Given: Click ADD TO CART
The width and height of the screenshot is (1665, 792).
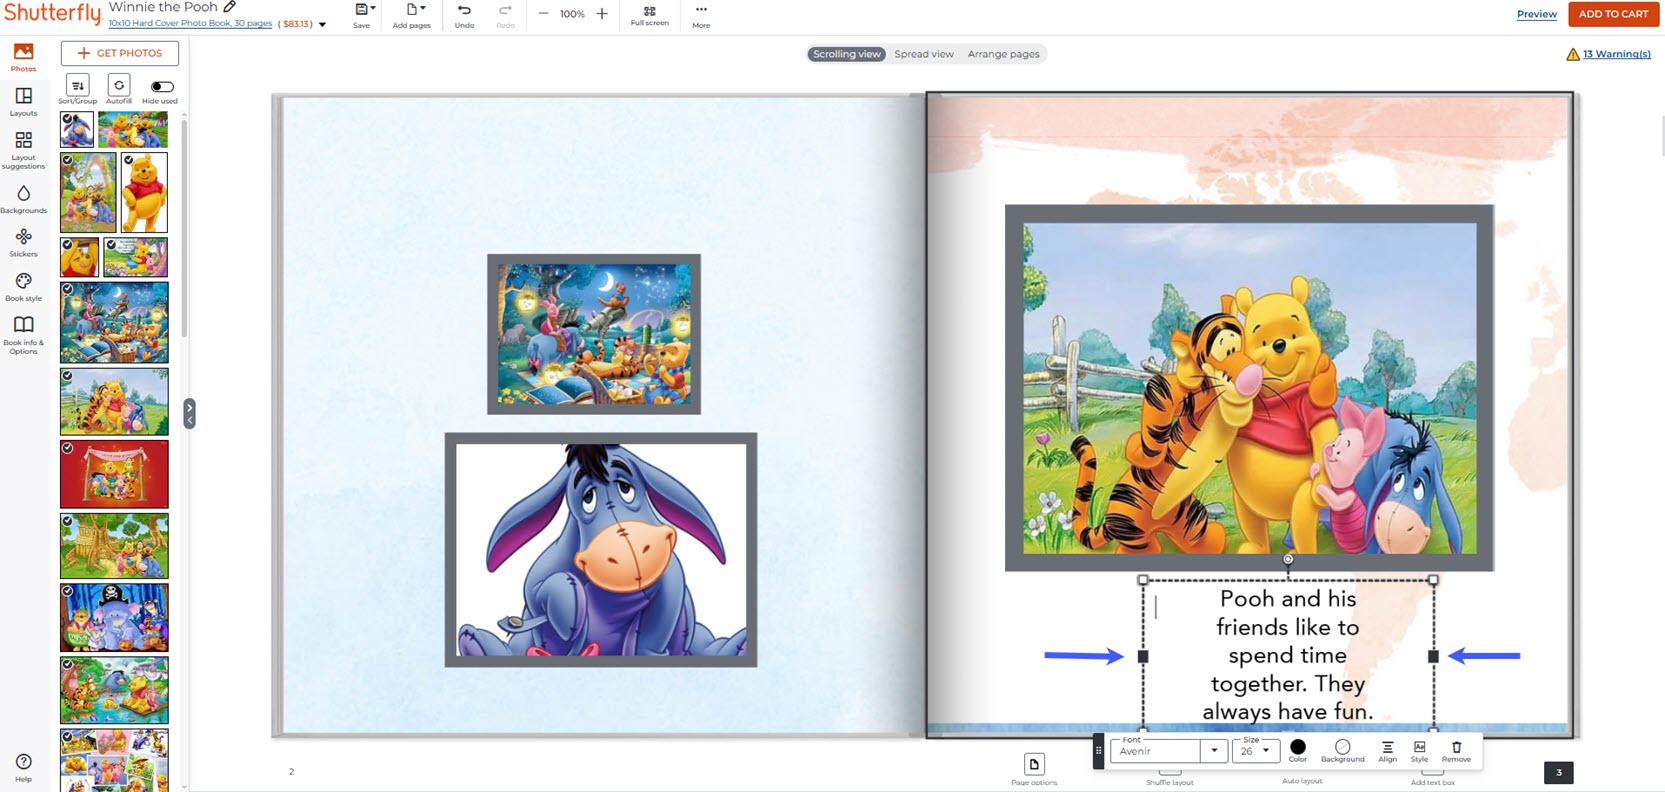Looking at the screenshot, I should (1613, 14).
